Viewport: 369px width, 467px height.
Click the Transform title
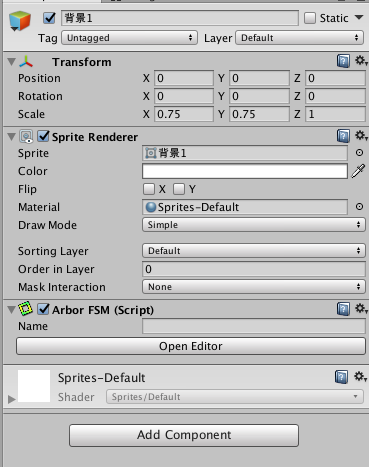click(x=82, y=62)
